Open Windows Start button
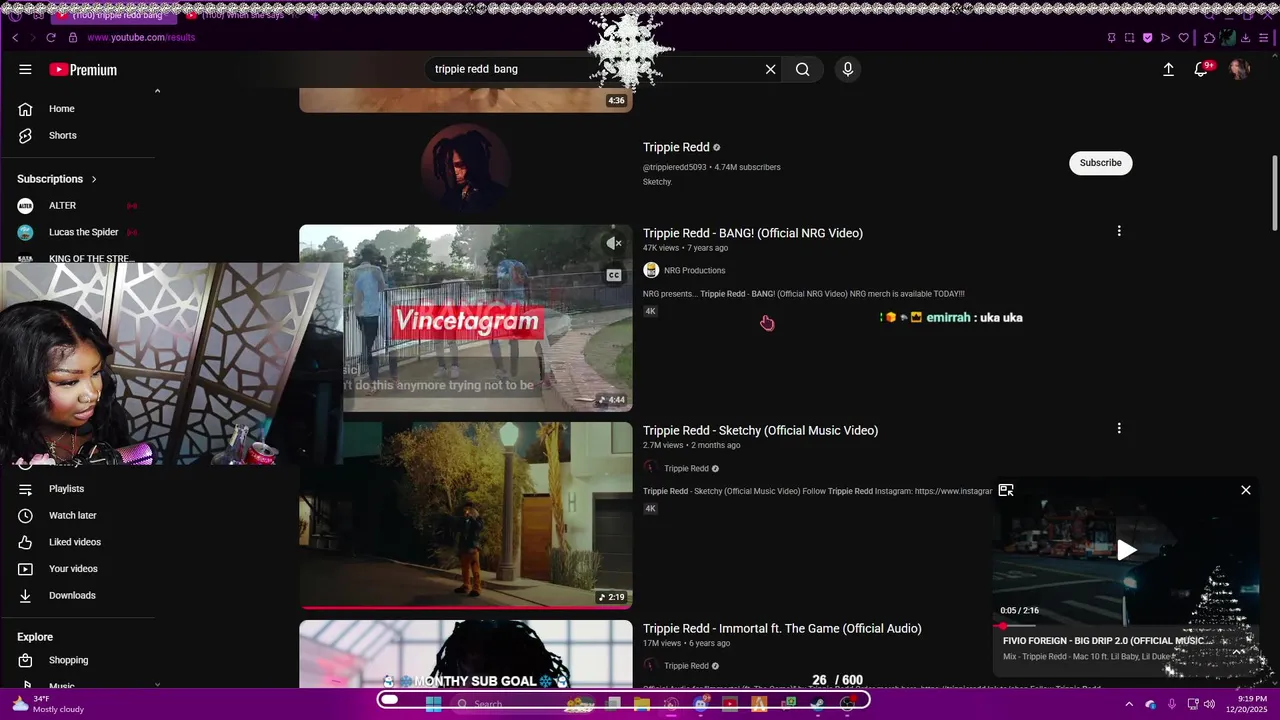The width and height of the screenshot is (1280, 720). (x=433, y=704)
